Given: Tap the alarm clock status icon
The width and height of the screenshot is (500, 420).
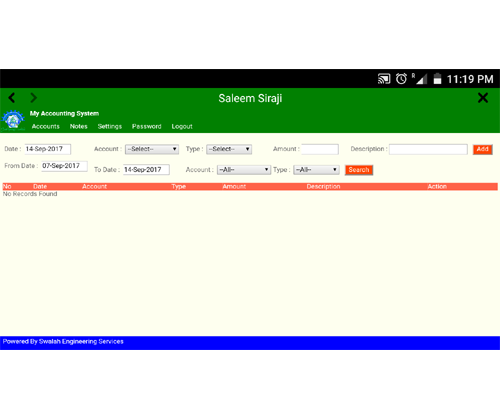Looking at the screenshot, I should pos(401,79).
